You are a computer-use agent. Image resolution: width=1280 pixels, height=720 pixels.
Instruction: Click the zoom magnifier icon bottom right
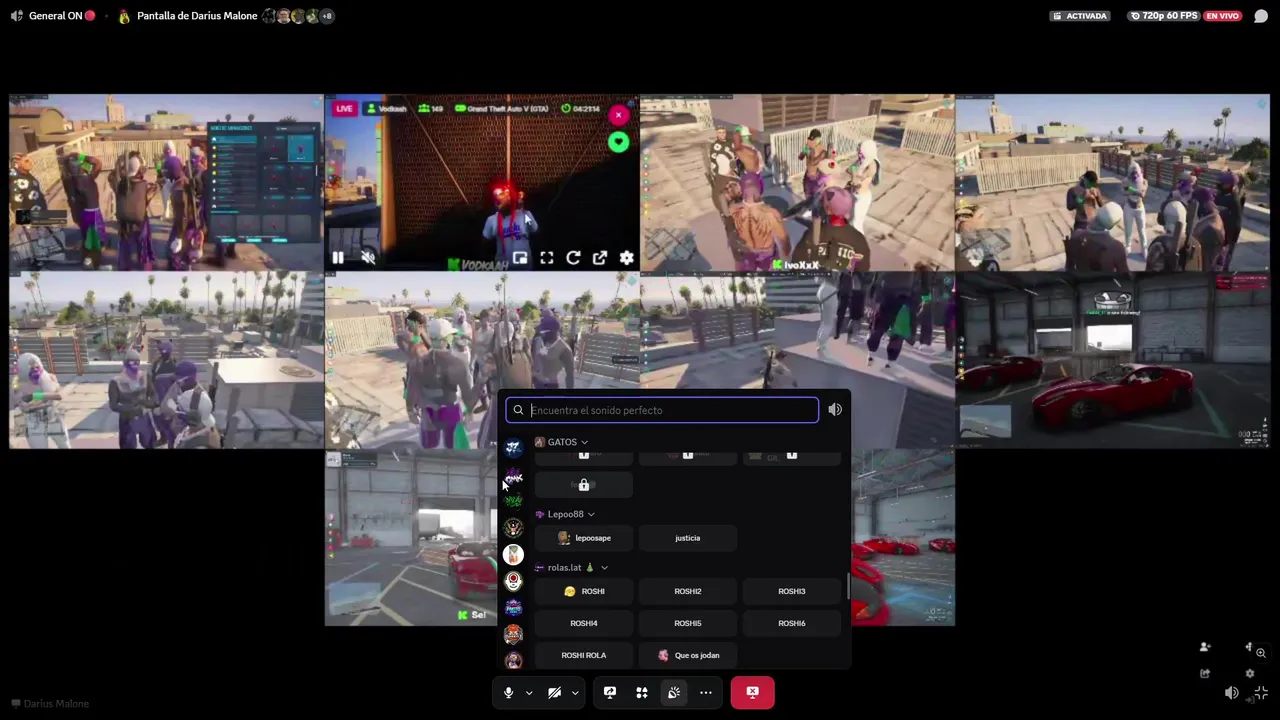click(x=1261, y=653)
